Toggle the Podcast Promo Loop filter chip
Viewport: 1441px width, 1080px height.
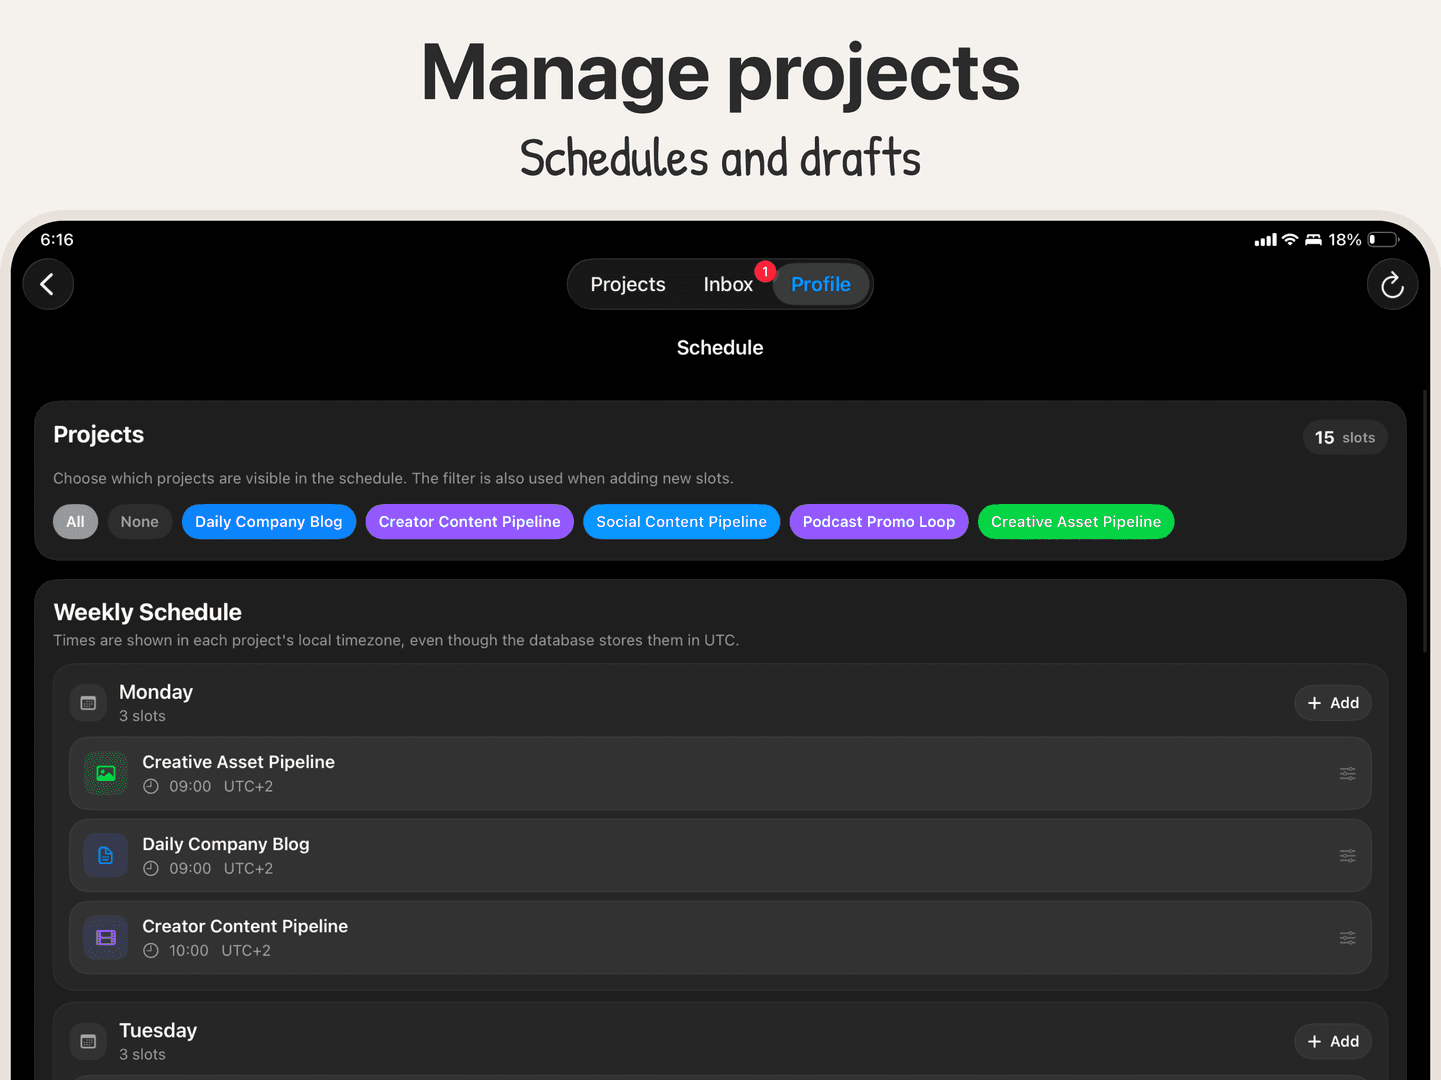[x=879, y=522]
